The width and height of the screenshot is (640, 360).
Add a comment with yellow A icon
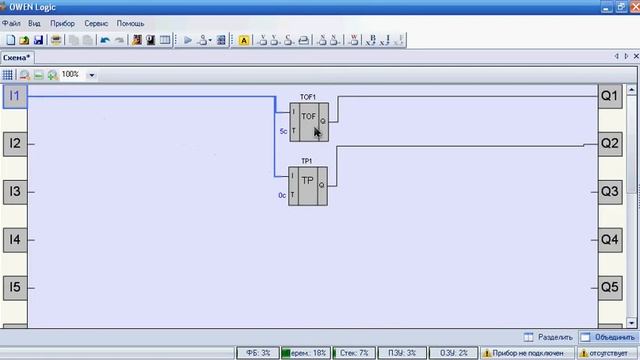point(244,40)
